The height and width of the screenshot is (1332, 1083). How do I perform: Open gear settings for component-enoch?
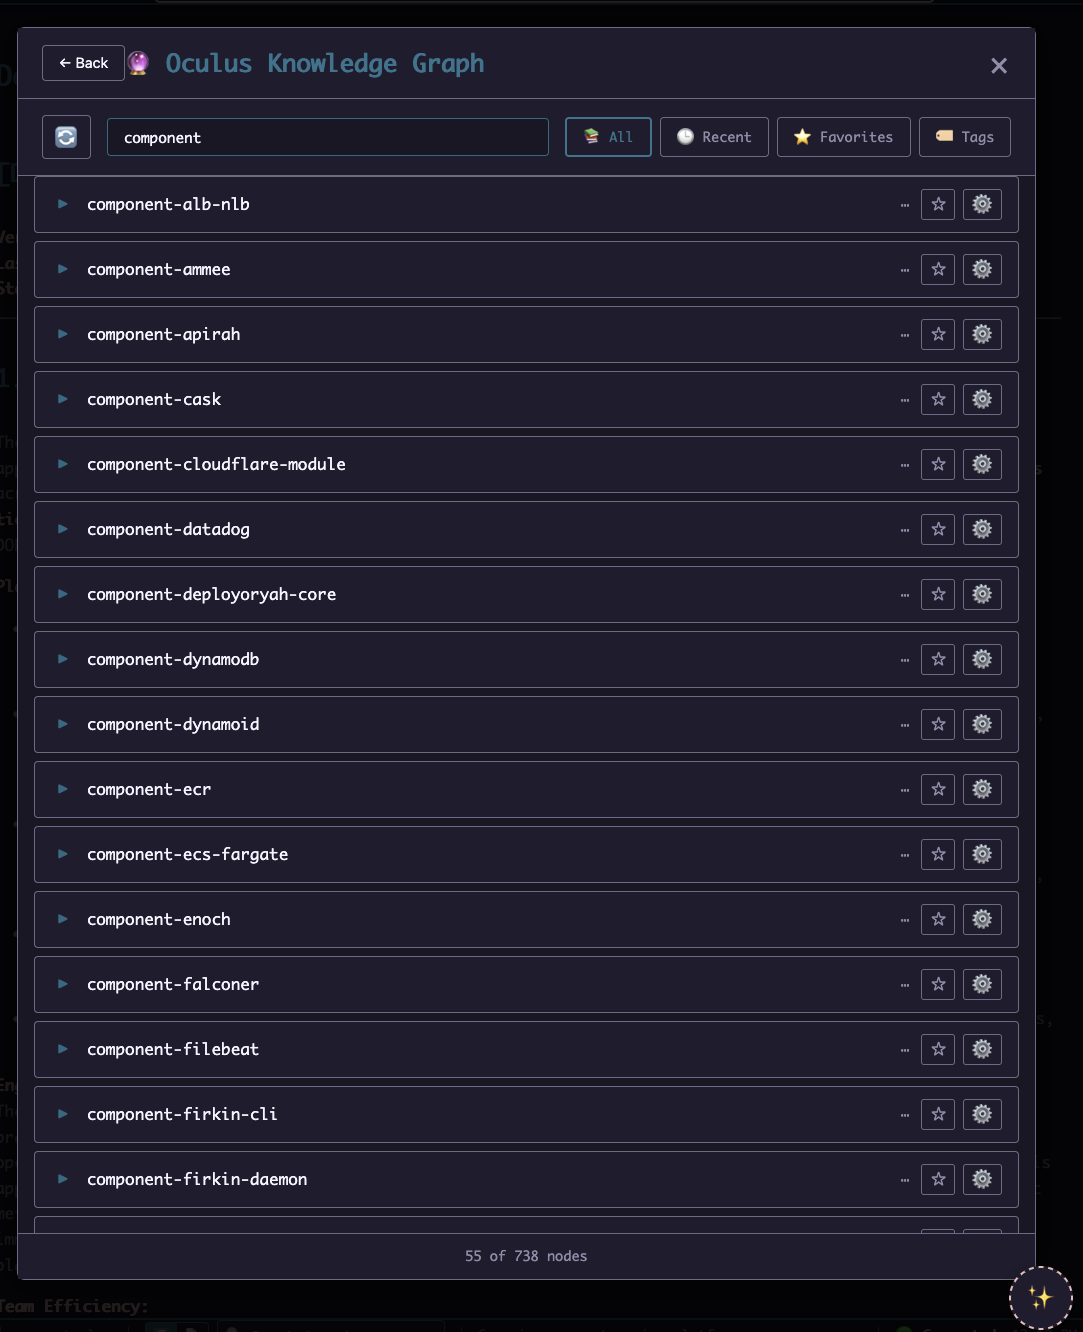click(x=982, y=919)
